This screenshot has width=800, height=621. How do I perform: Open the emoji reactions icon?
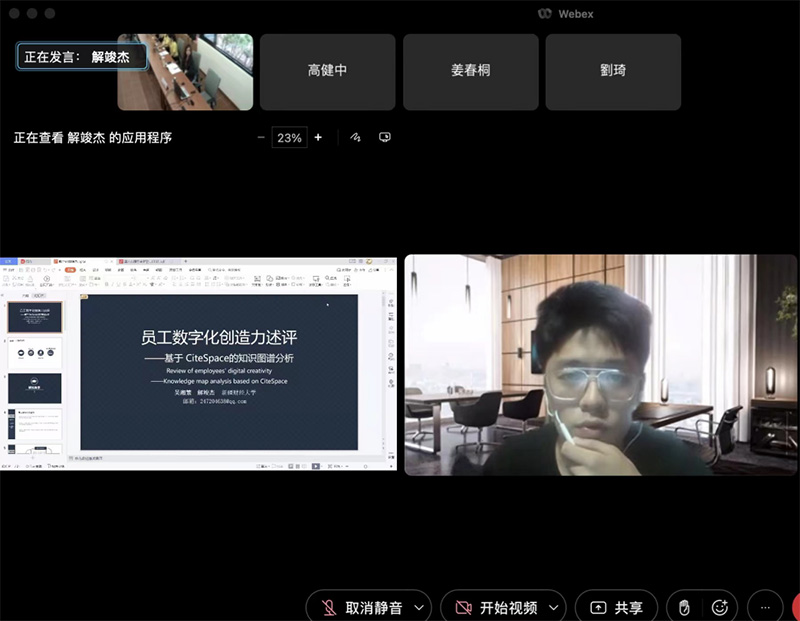(x=719, y=607)
